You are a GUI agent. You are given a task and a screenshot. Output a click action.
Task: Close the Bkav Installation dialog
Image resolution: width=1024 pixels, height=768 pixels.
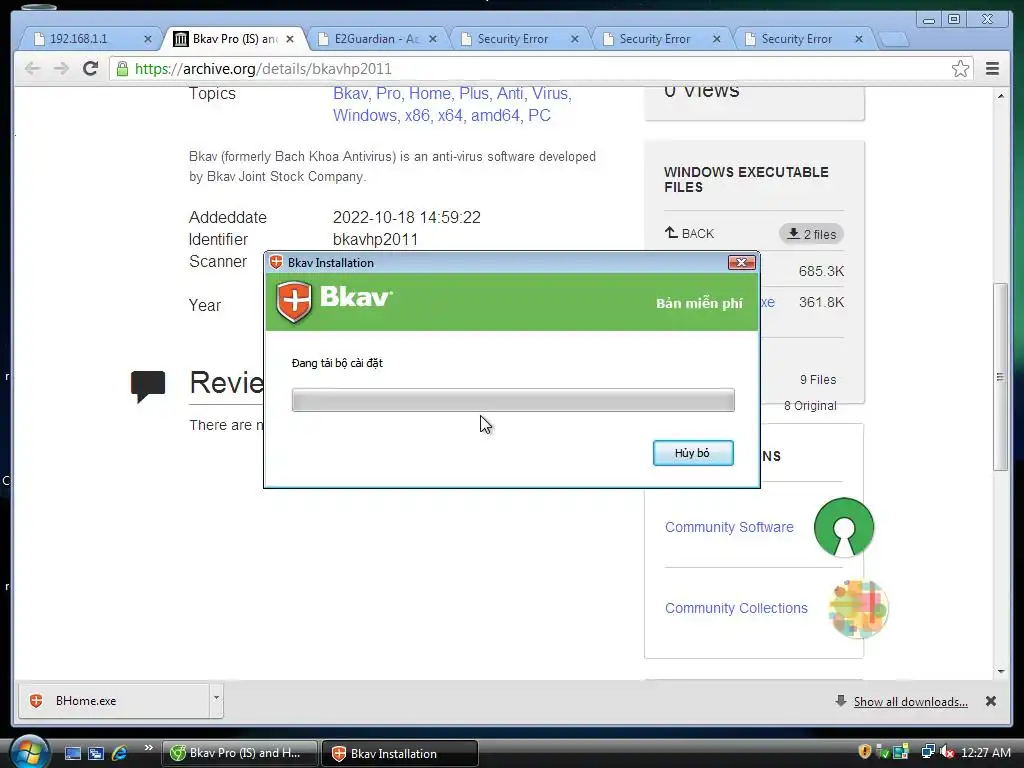click(x=741, y=263)
